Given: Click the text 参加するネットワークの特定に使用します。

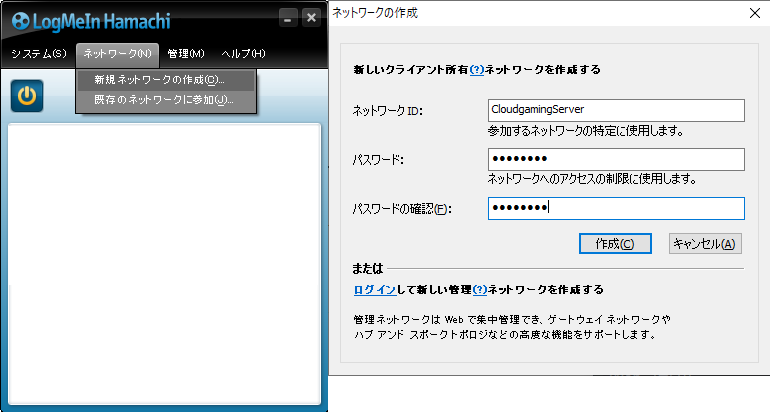Looking at the screenshot, I should coord(586,131).
